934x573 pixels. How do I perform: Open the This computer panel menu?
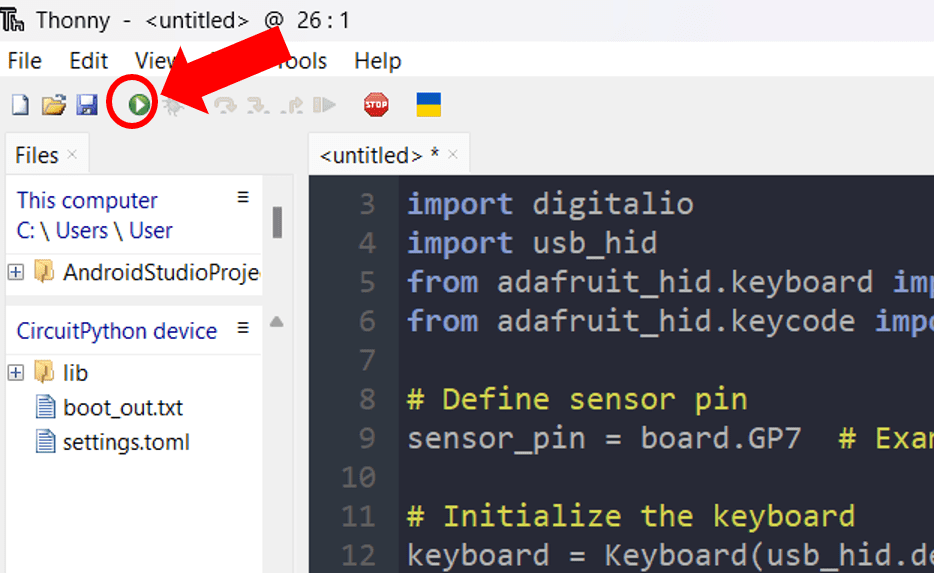[242, 198]
